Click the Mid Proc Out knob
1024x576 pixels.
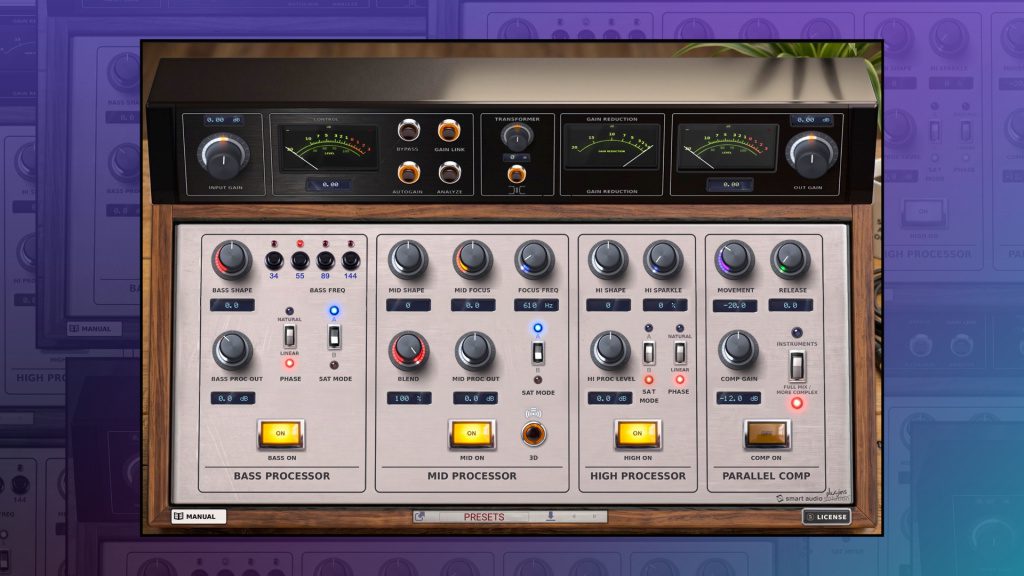(475, 351)
